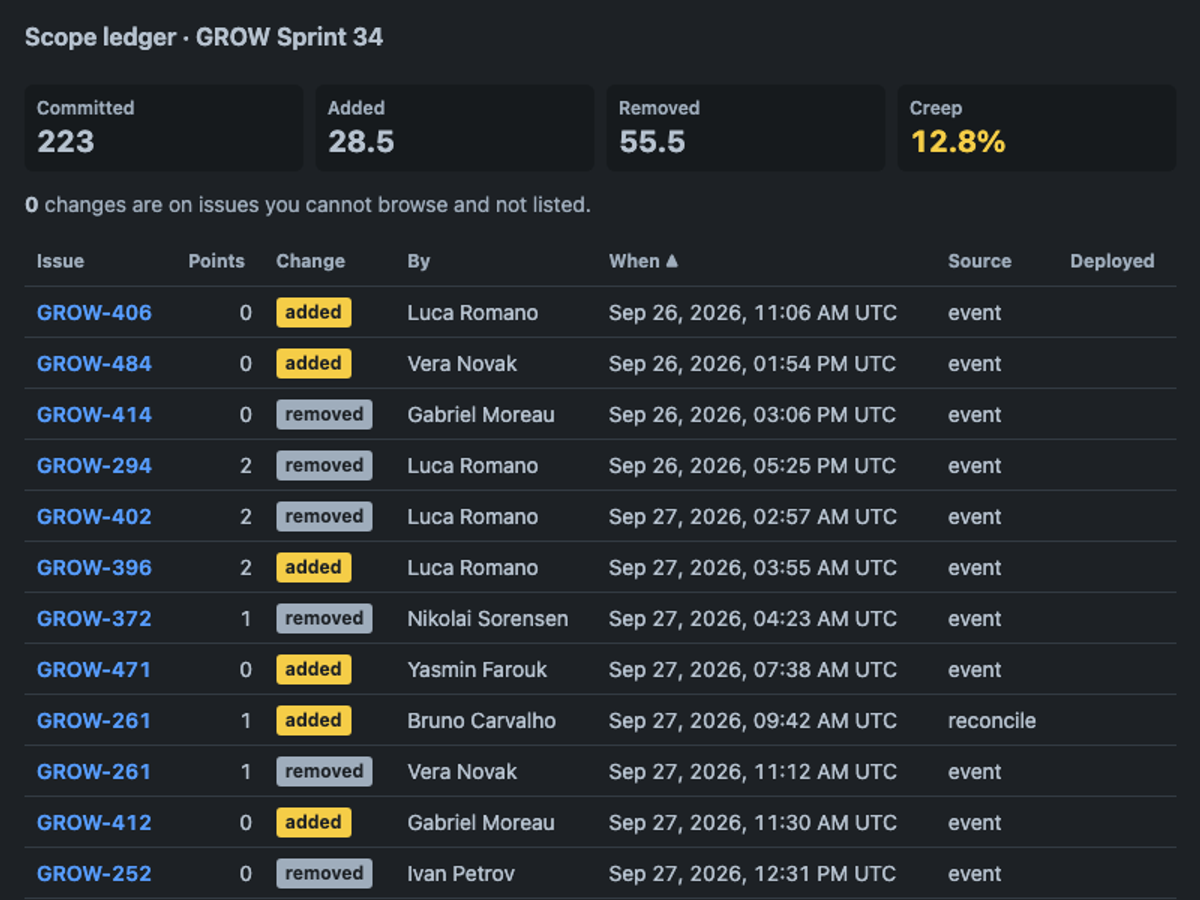Image resolution: width=1200 pixels, height=900 pixels.
Task: Click Nikolai Sorensen in GROW-372 row
Action: click(487, 619)
